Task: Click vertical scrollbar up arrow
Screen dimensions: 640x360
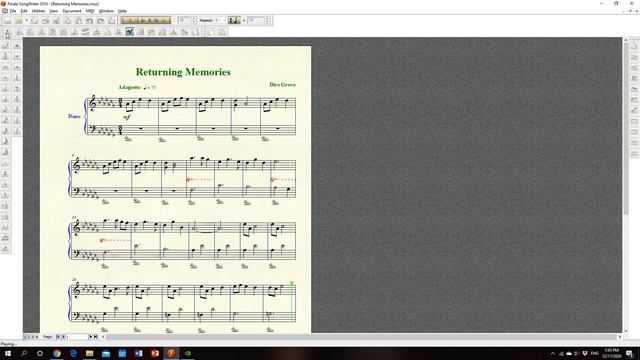Action: point(626,40)
